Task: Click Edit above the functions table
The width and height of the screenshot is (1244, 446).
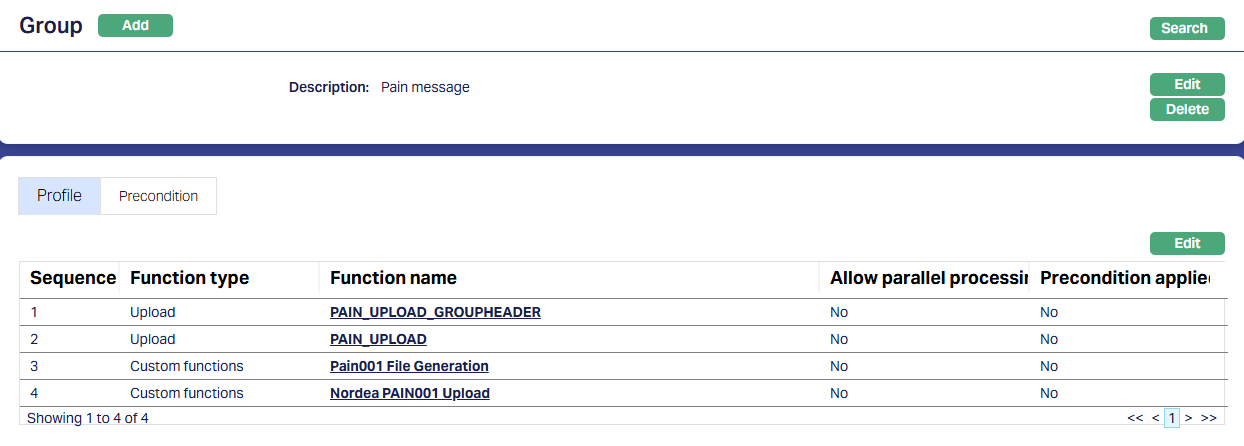Action: [x=1187, y=244]
